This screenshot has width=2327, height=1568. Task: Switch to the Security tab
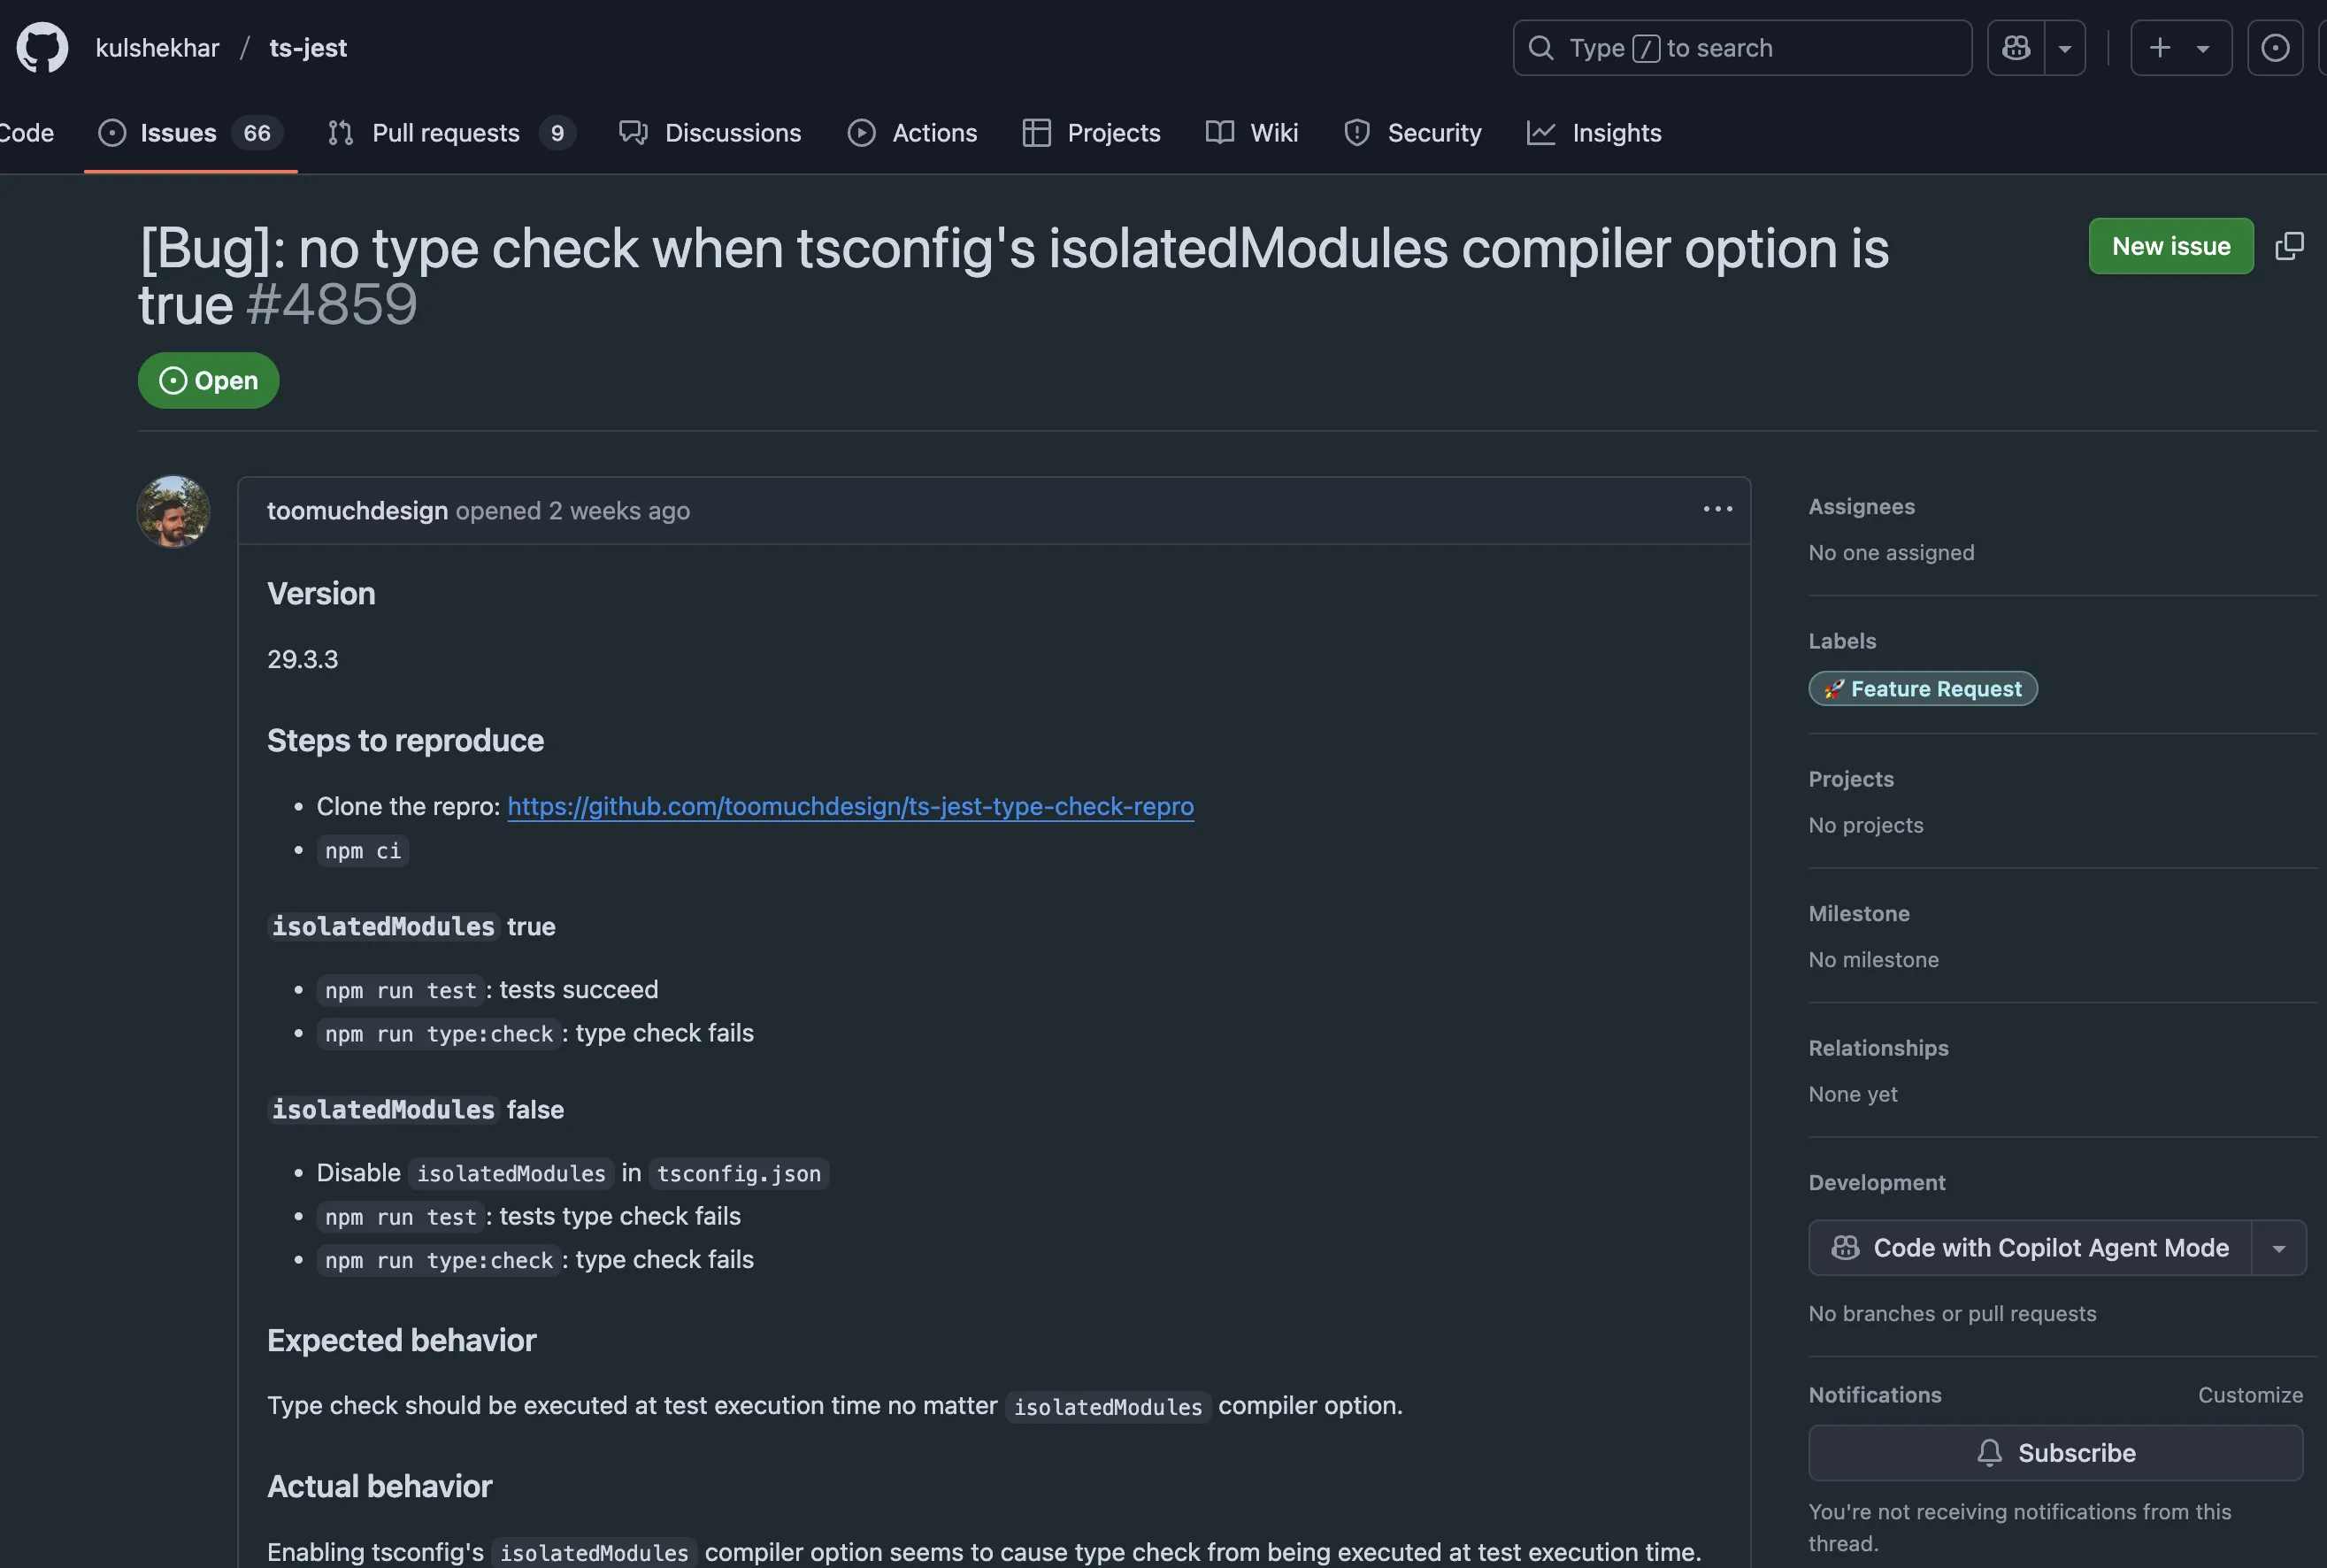point(1412,133)
